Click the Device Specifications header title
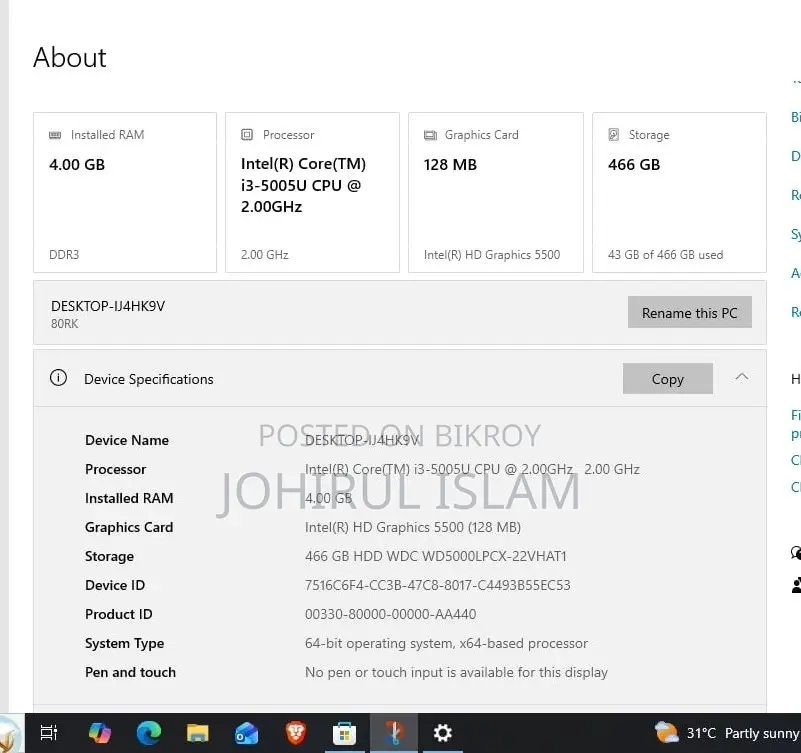This screenshot has width=801, height=753. point(149,379)
